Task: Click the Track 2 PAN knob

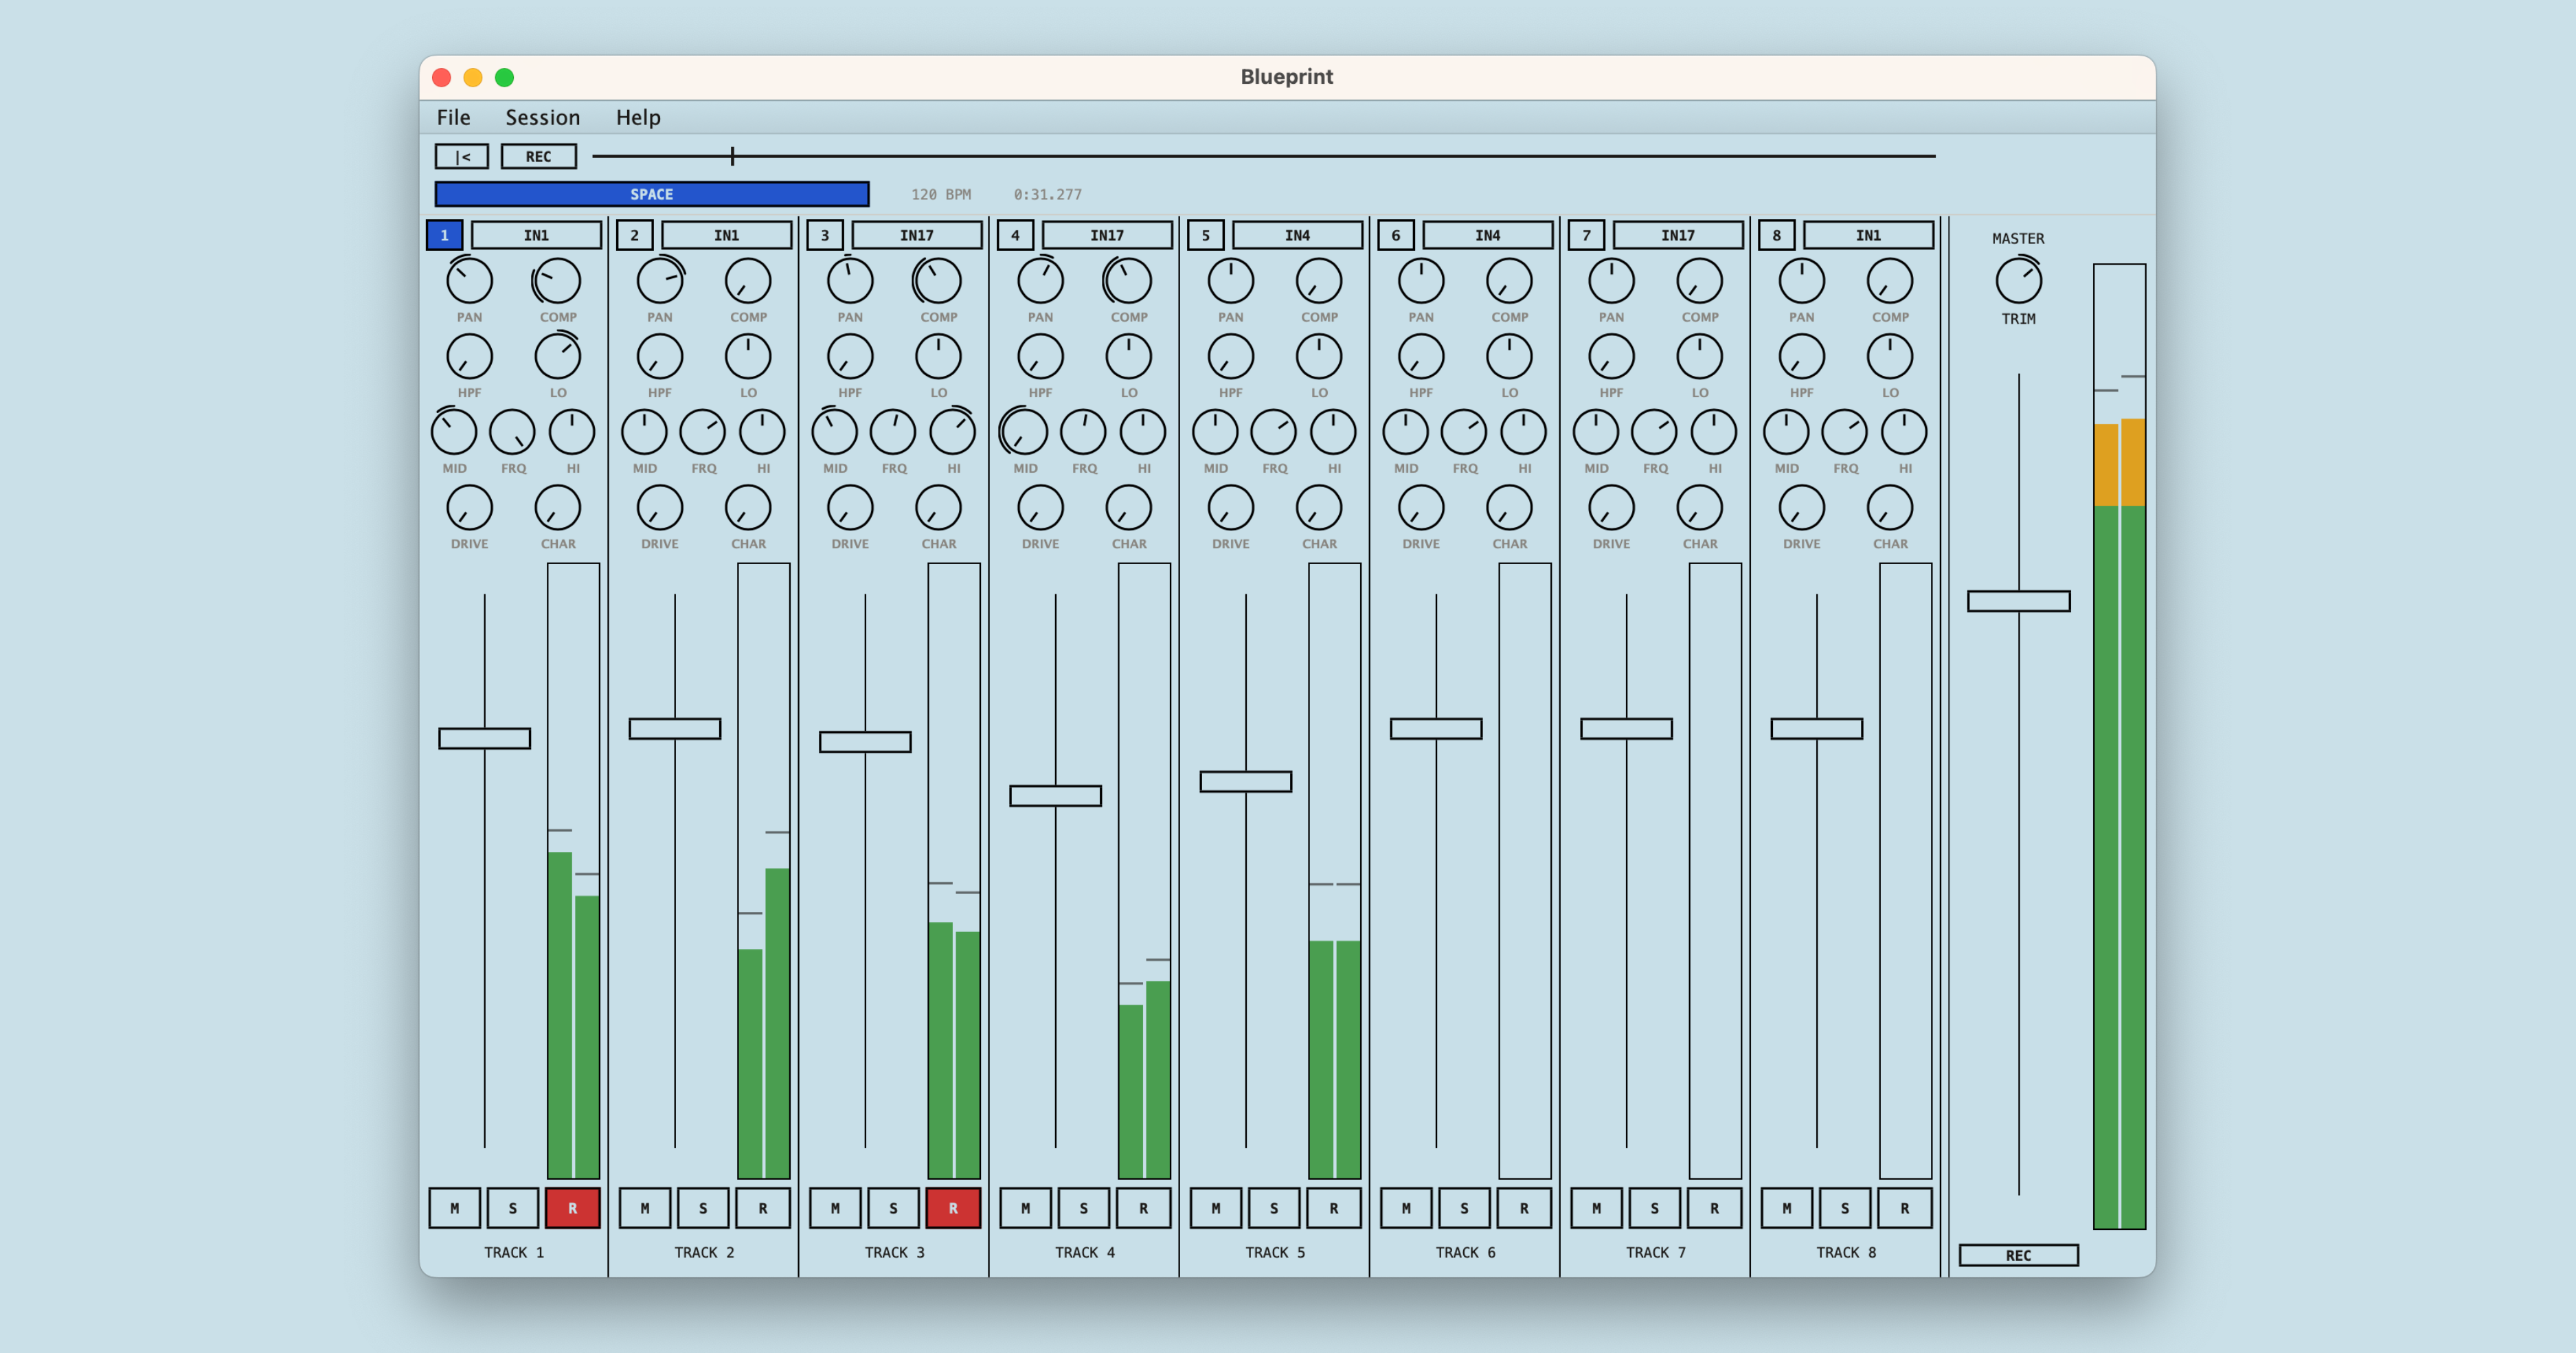Action: (x=660, y=281)
